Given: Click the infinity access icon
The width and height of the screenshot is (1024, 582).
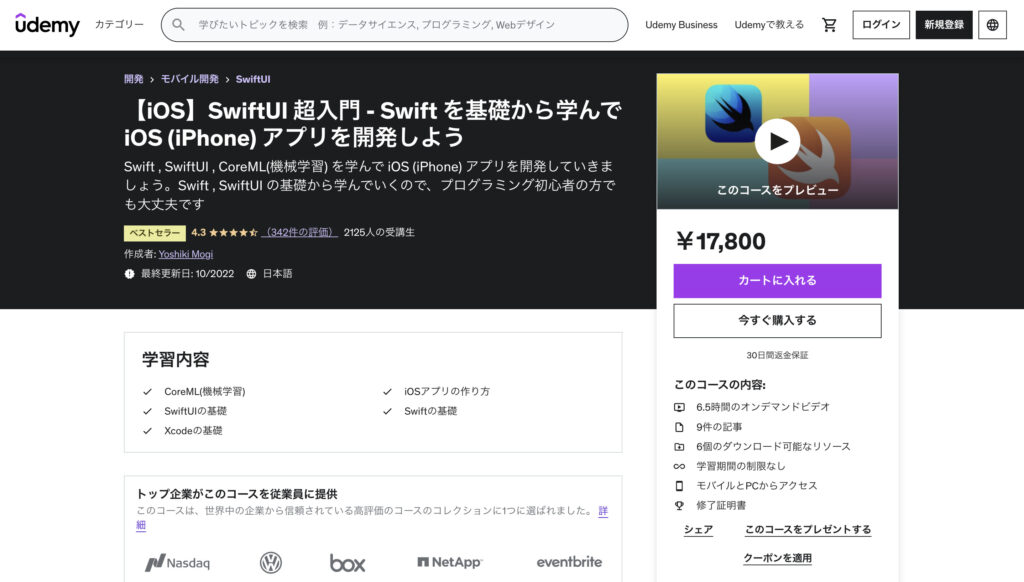Looking at the screenshot, I should point(679,466).
